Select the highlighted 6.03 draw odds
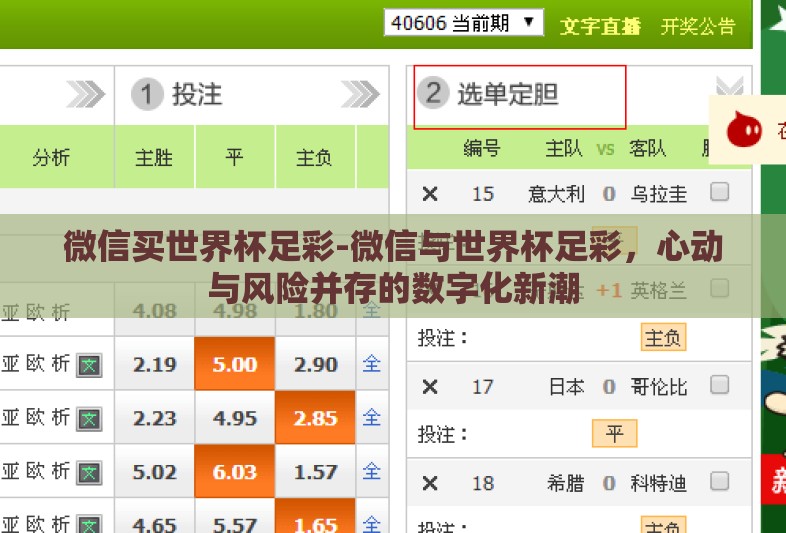Viewport: 786px width, 533px height. tap(235, 471)
